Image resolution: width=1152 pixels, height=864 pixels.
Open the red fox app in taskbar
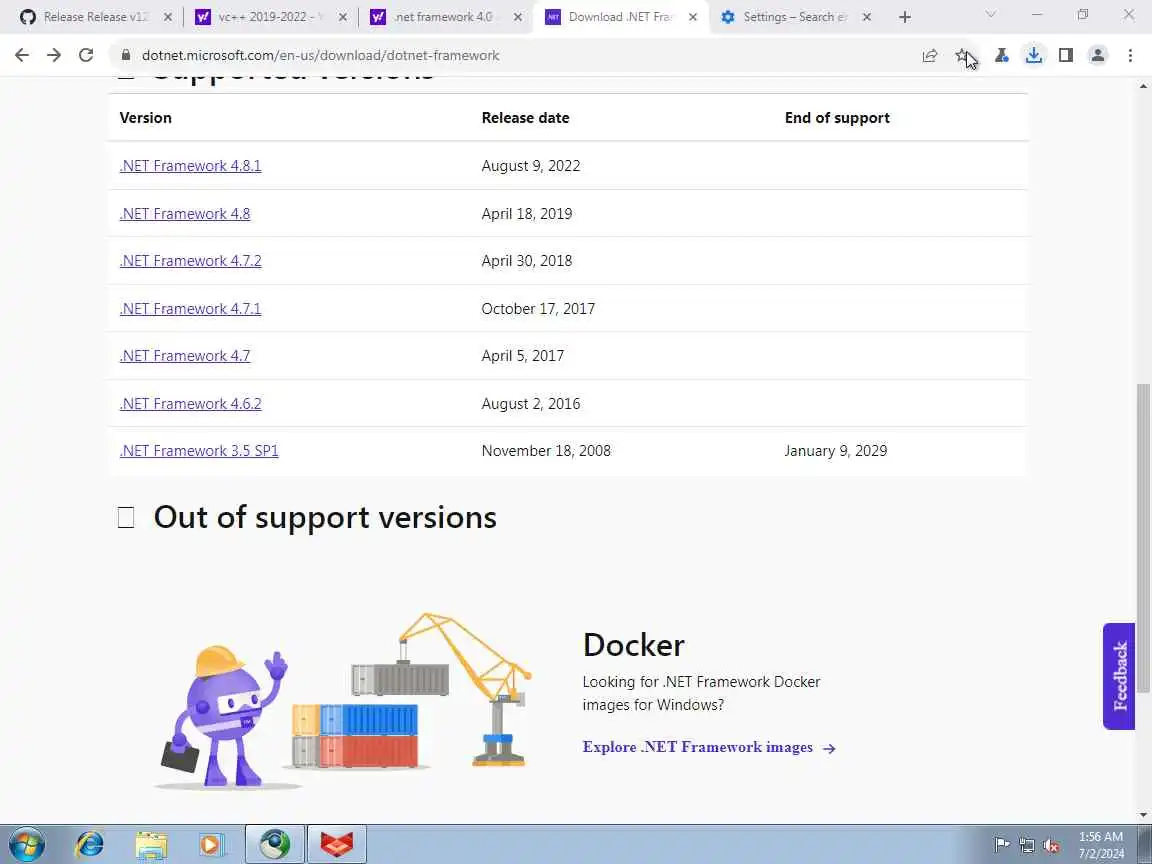click(336, 844)
